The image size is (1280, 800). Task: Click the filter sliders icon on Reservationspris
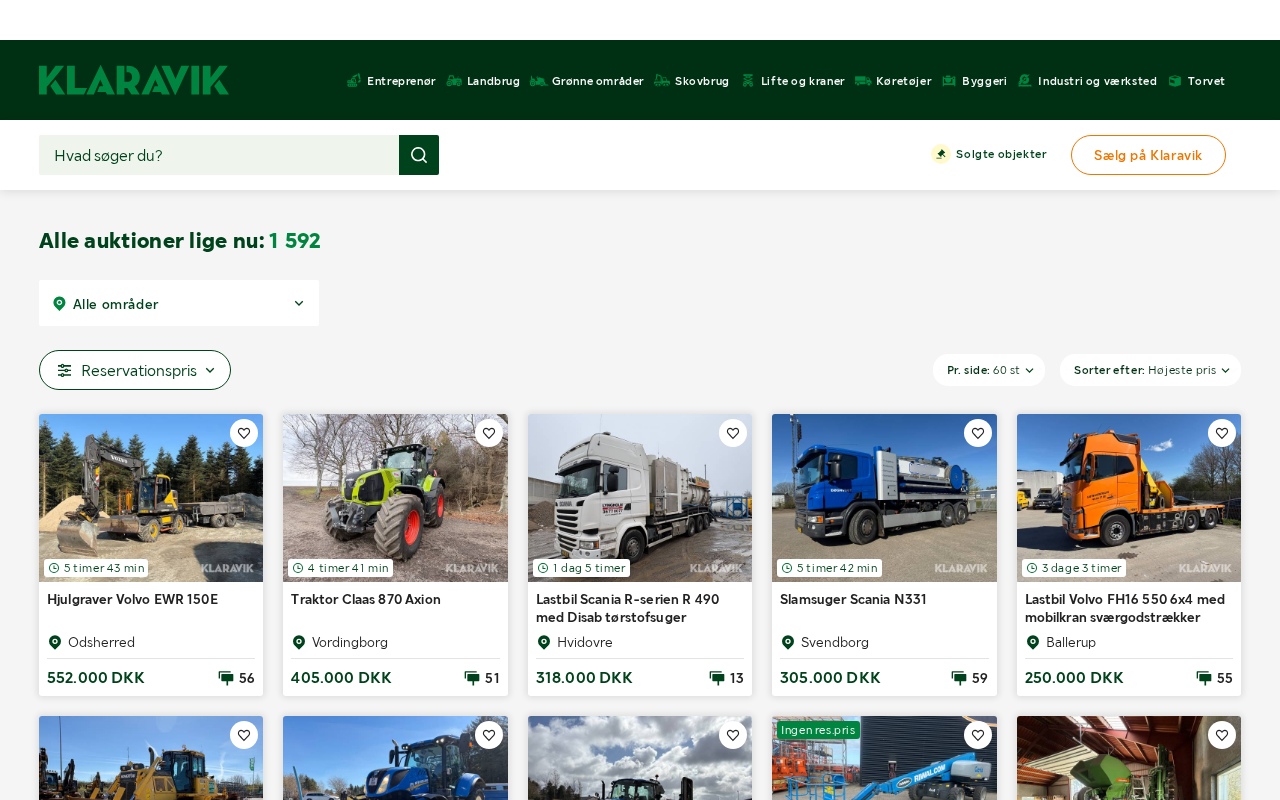[65, 370]
